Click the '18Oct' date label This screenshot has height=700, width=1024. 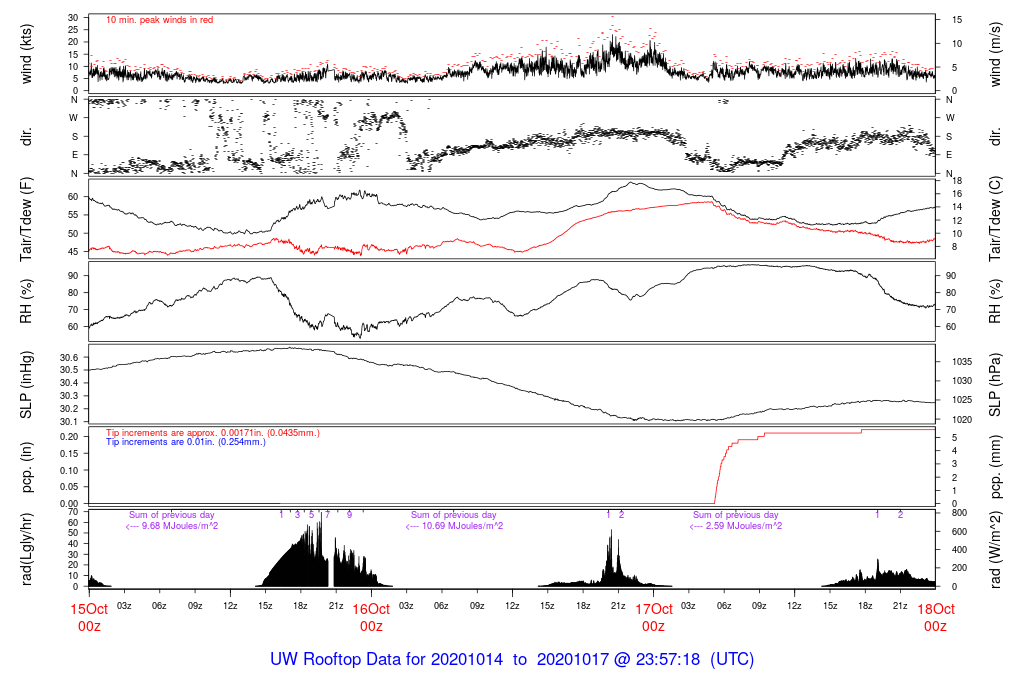tap(936, 609)
